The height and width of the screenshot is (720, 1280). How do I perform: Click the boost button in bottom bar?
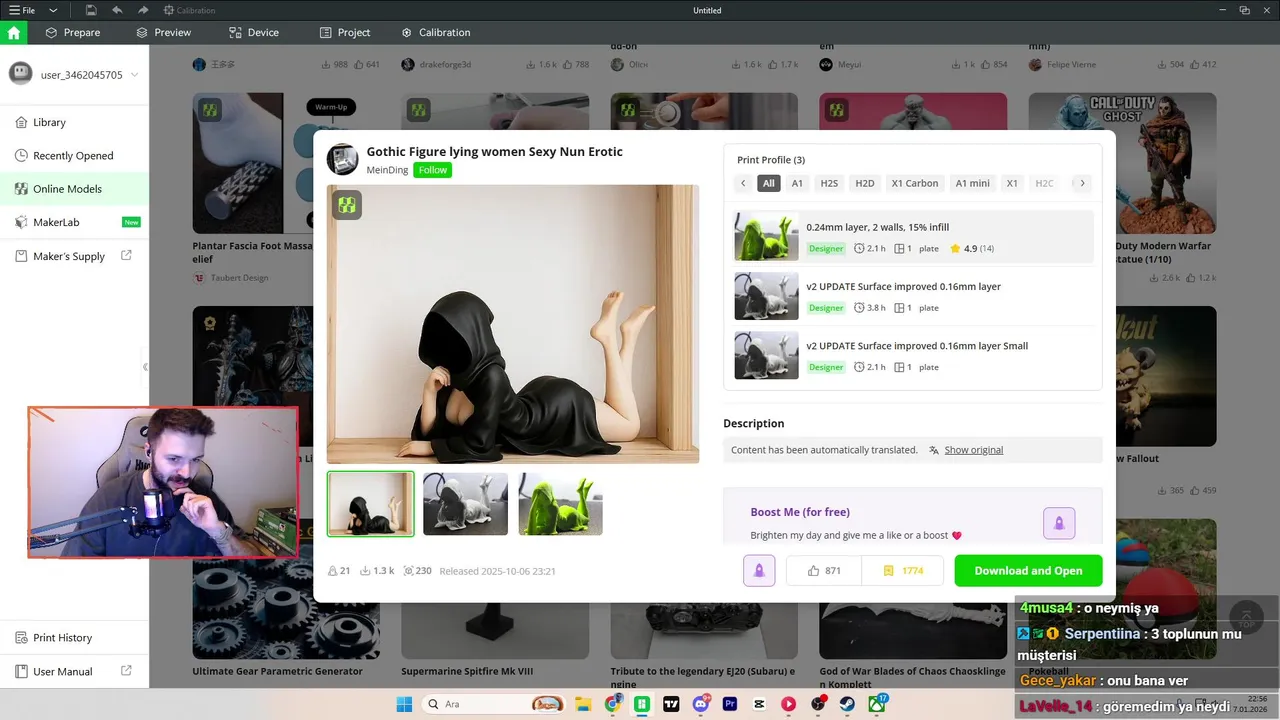[759, 571]
